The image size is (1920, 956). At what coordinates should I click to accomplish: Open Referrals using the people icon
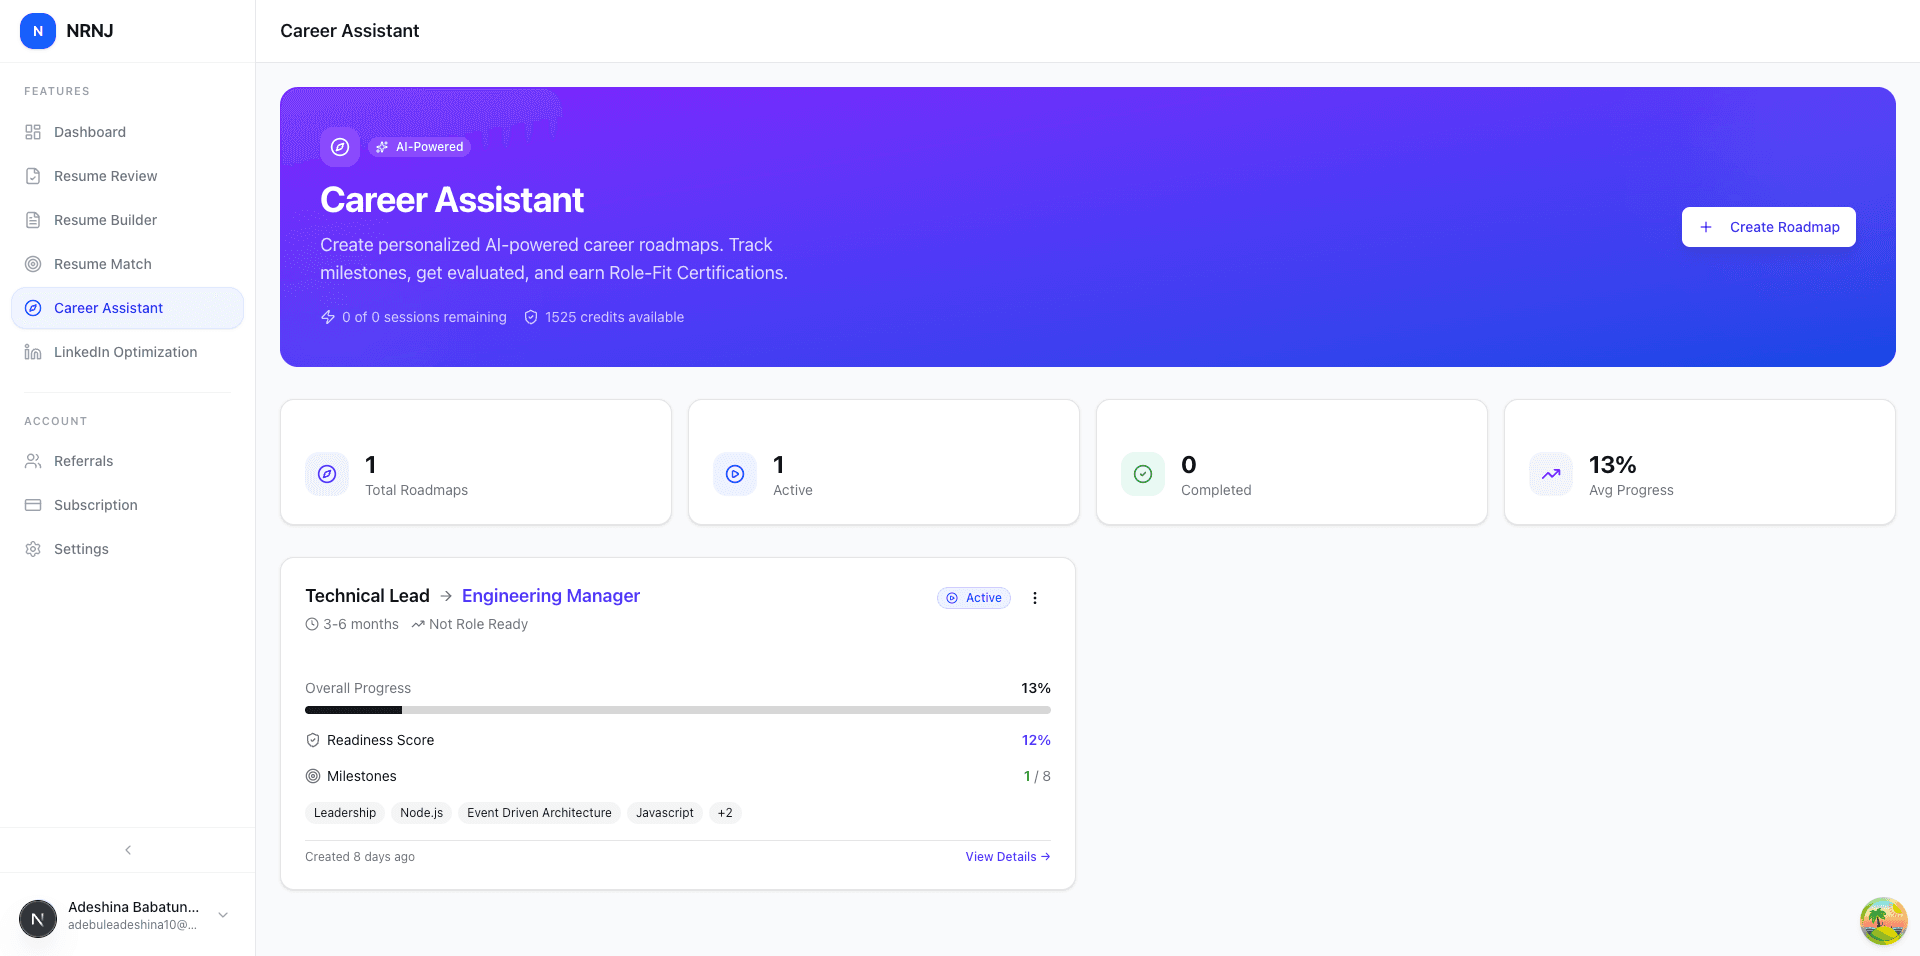coord(33,460)
